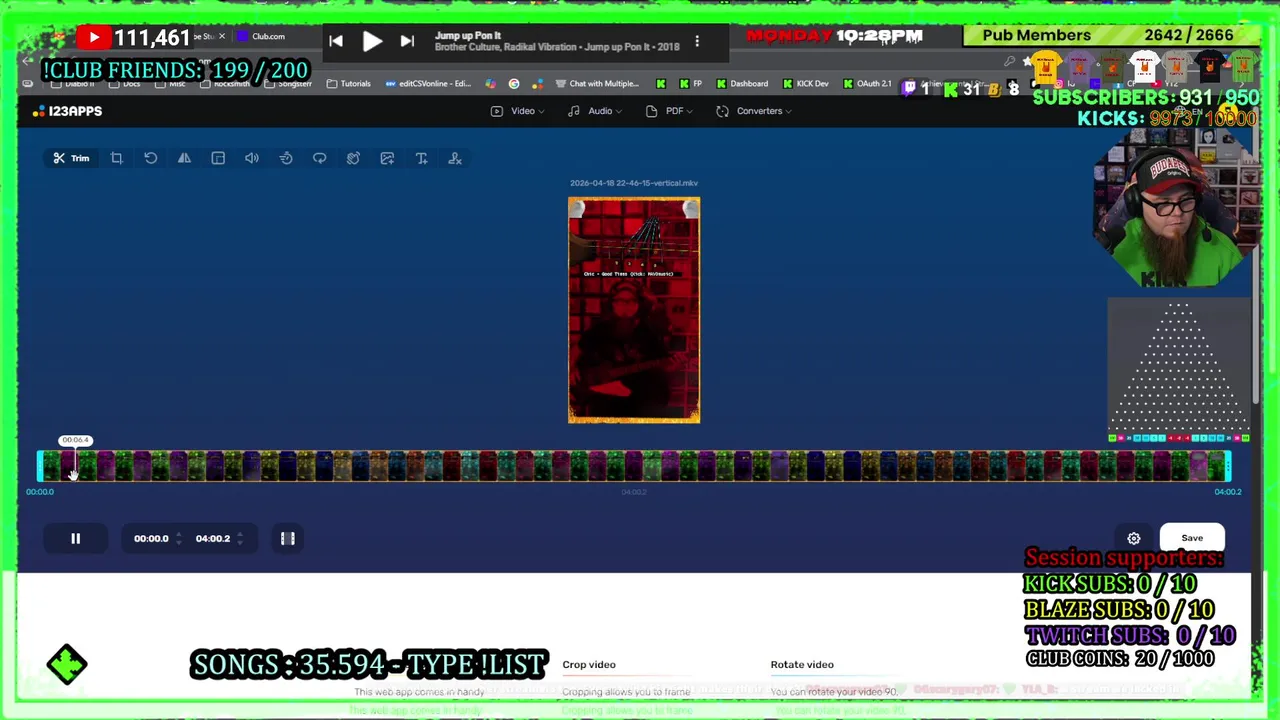Pause the video playback
Viewport: 1280px width, 720px height.
point(75,538)
